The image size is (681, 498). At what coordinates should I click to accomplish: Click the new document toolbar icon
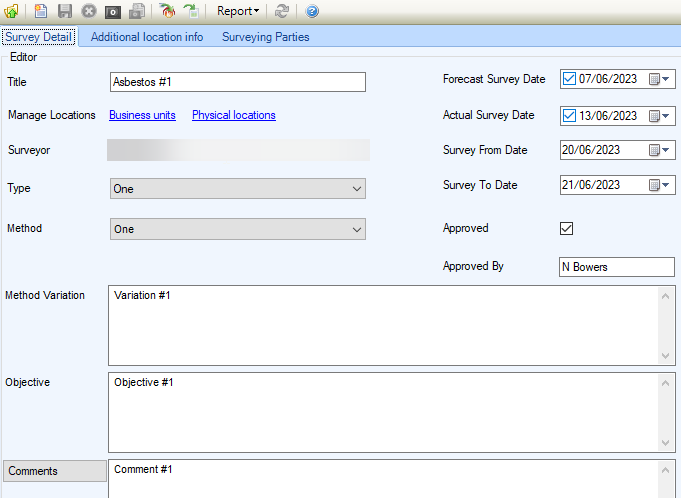point(41,11)
